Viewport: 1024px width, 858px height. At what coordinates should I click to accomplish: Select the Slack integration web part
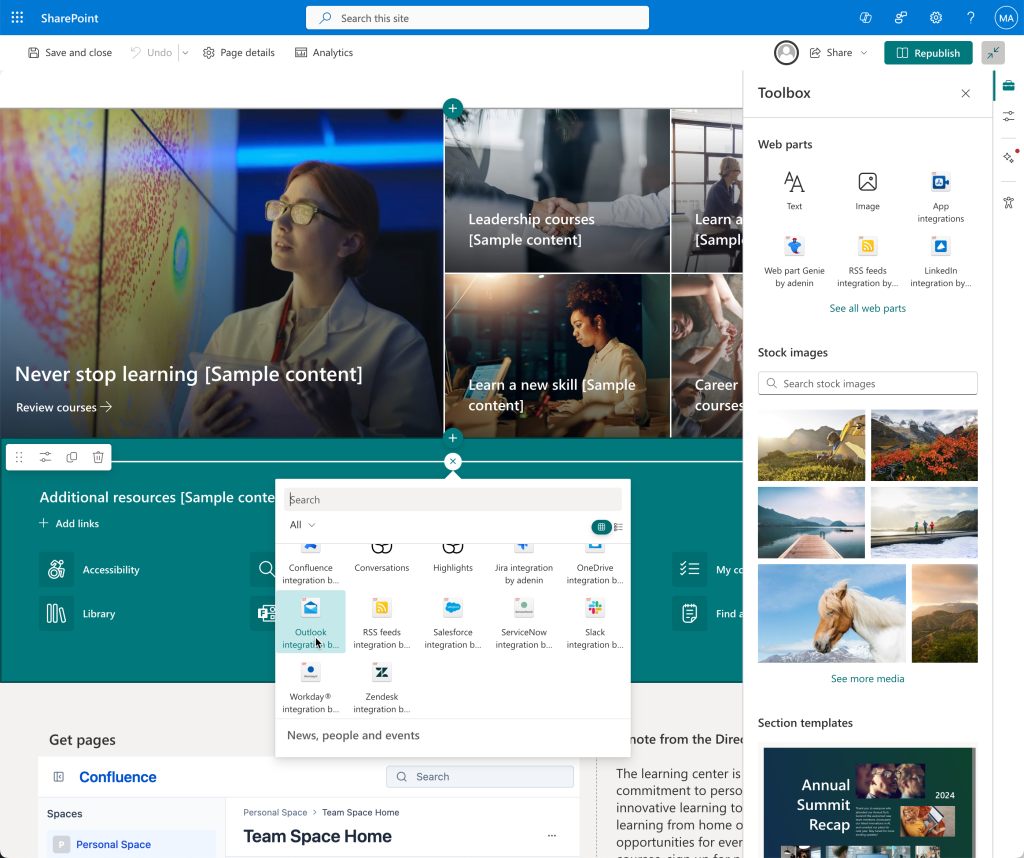tap(595, 622)
